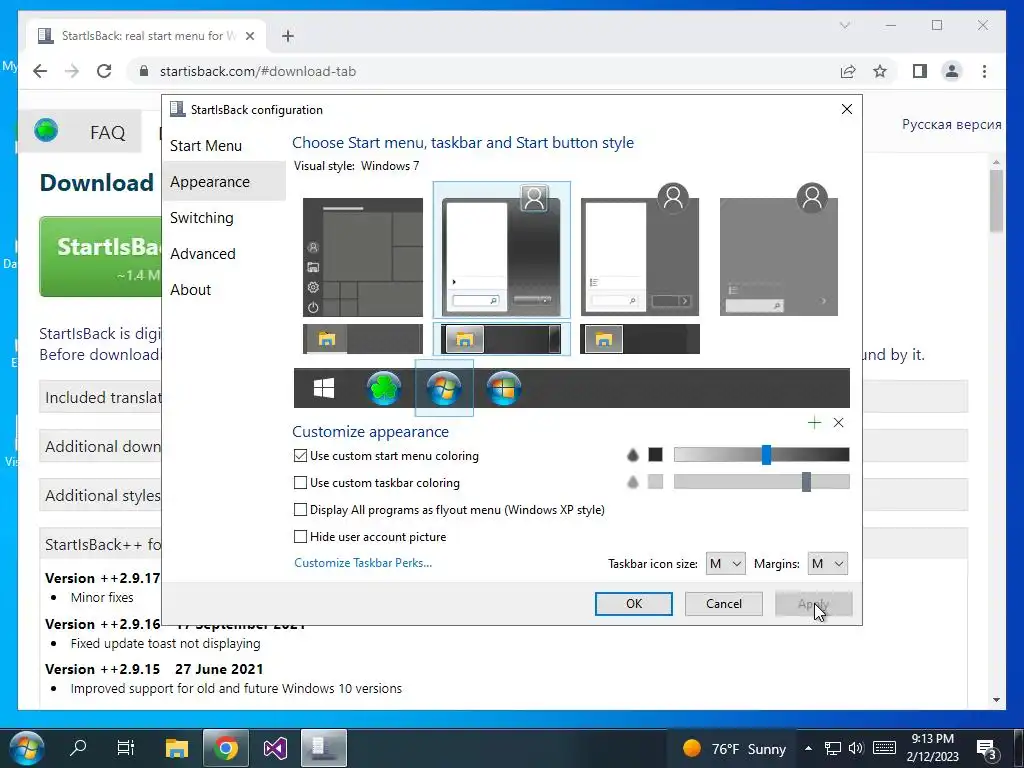Viewport: 1024px width, 768px height.
Task: Select the flat dark taskbar style thumbnail
Action: pyautogui.click(x=640, y=339)
